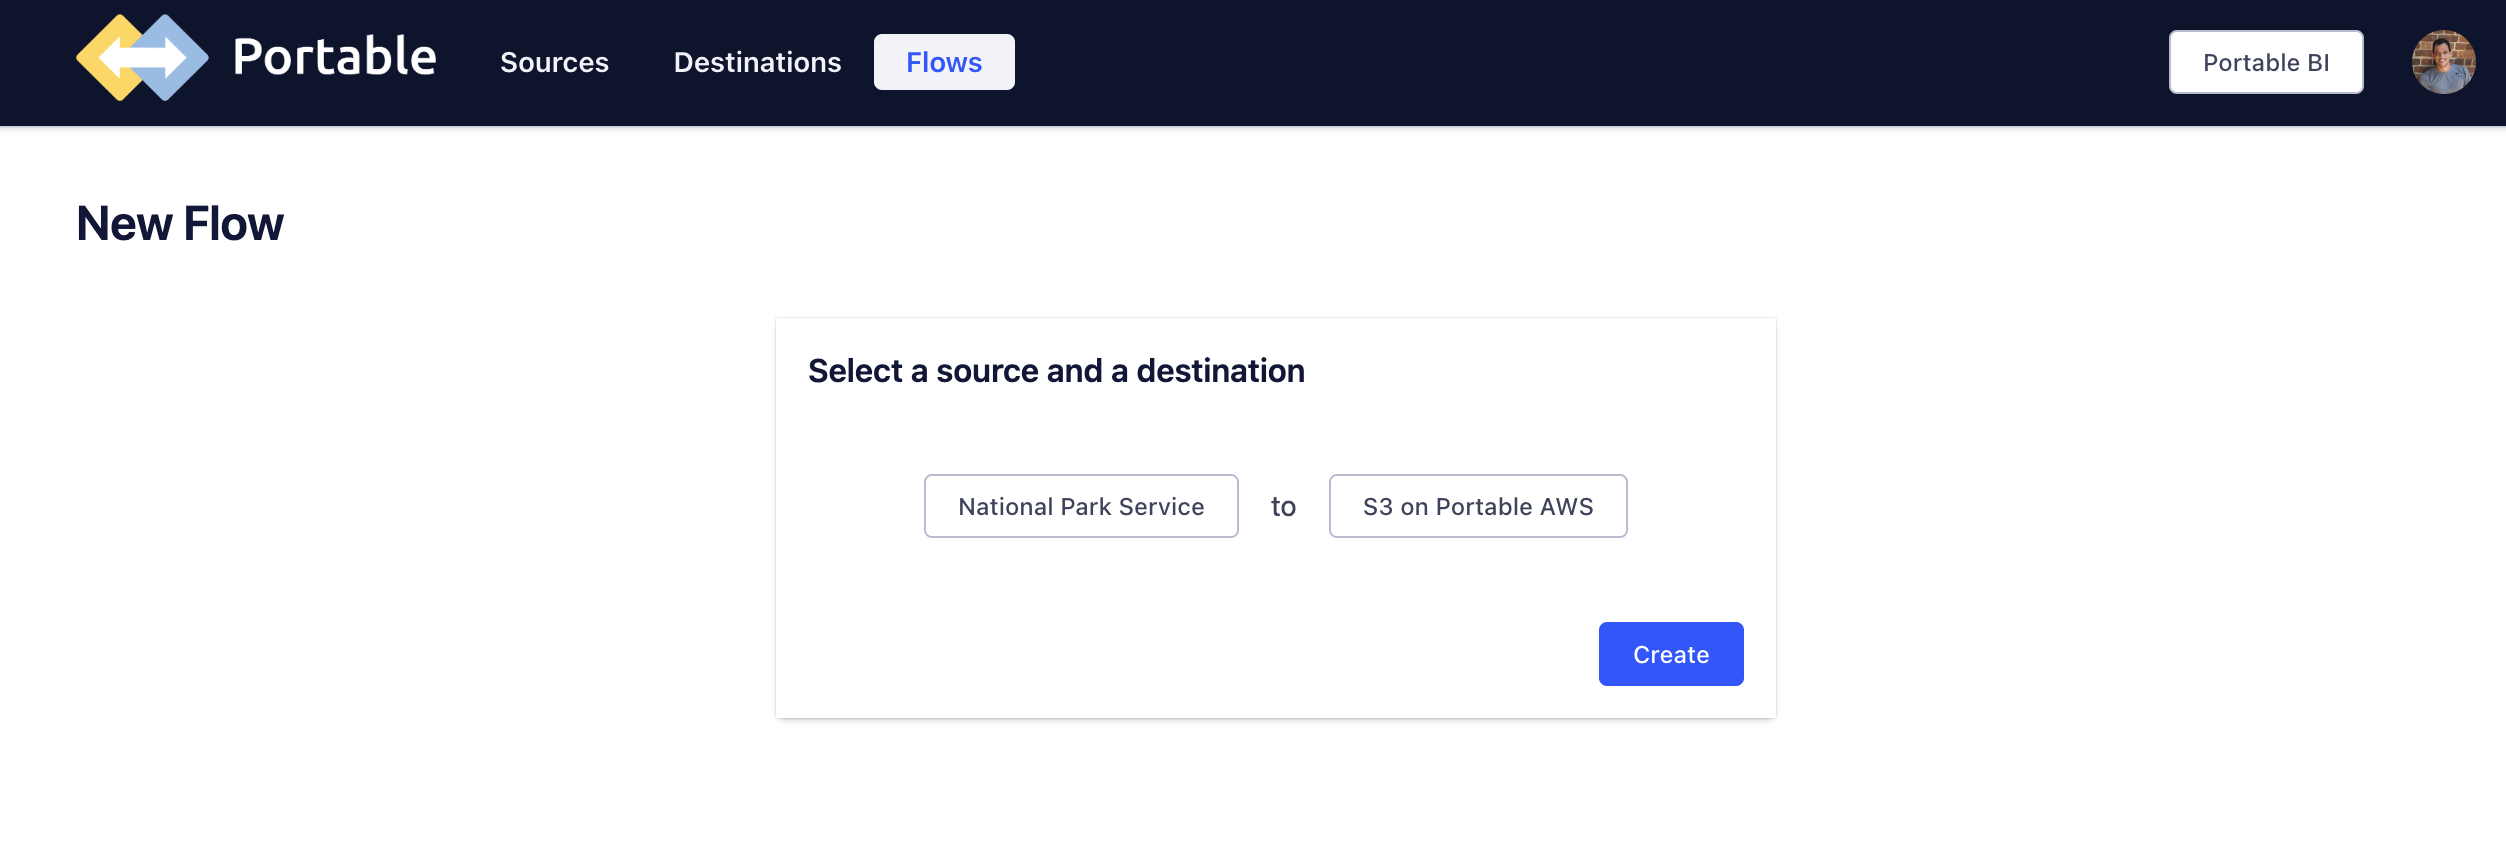Open Portable BI from the header
The image size is (2506, 844).
pos(2265,63)
